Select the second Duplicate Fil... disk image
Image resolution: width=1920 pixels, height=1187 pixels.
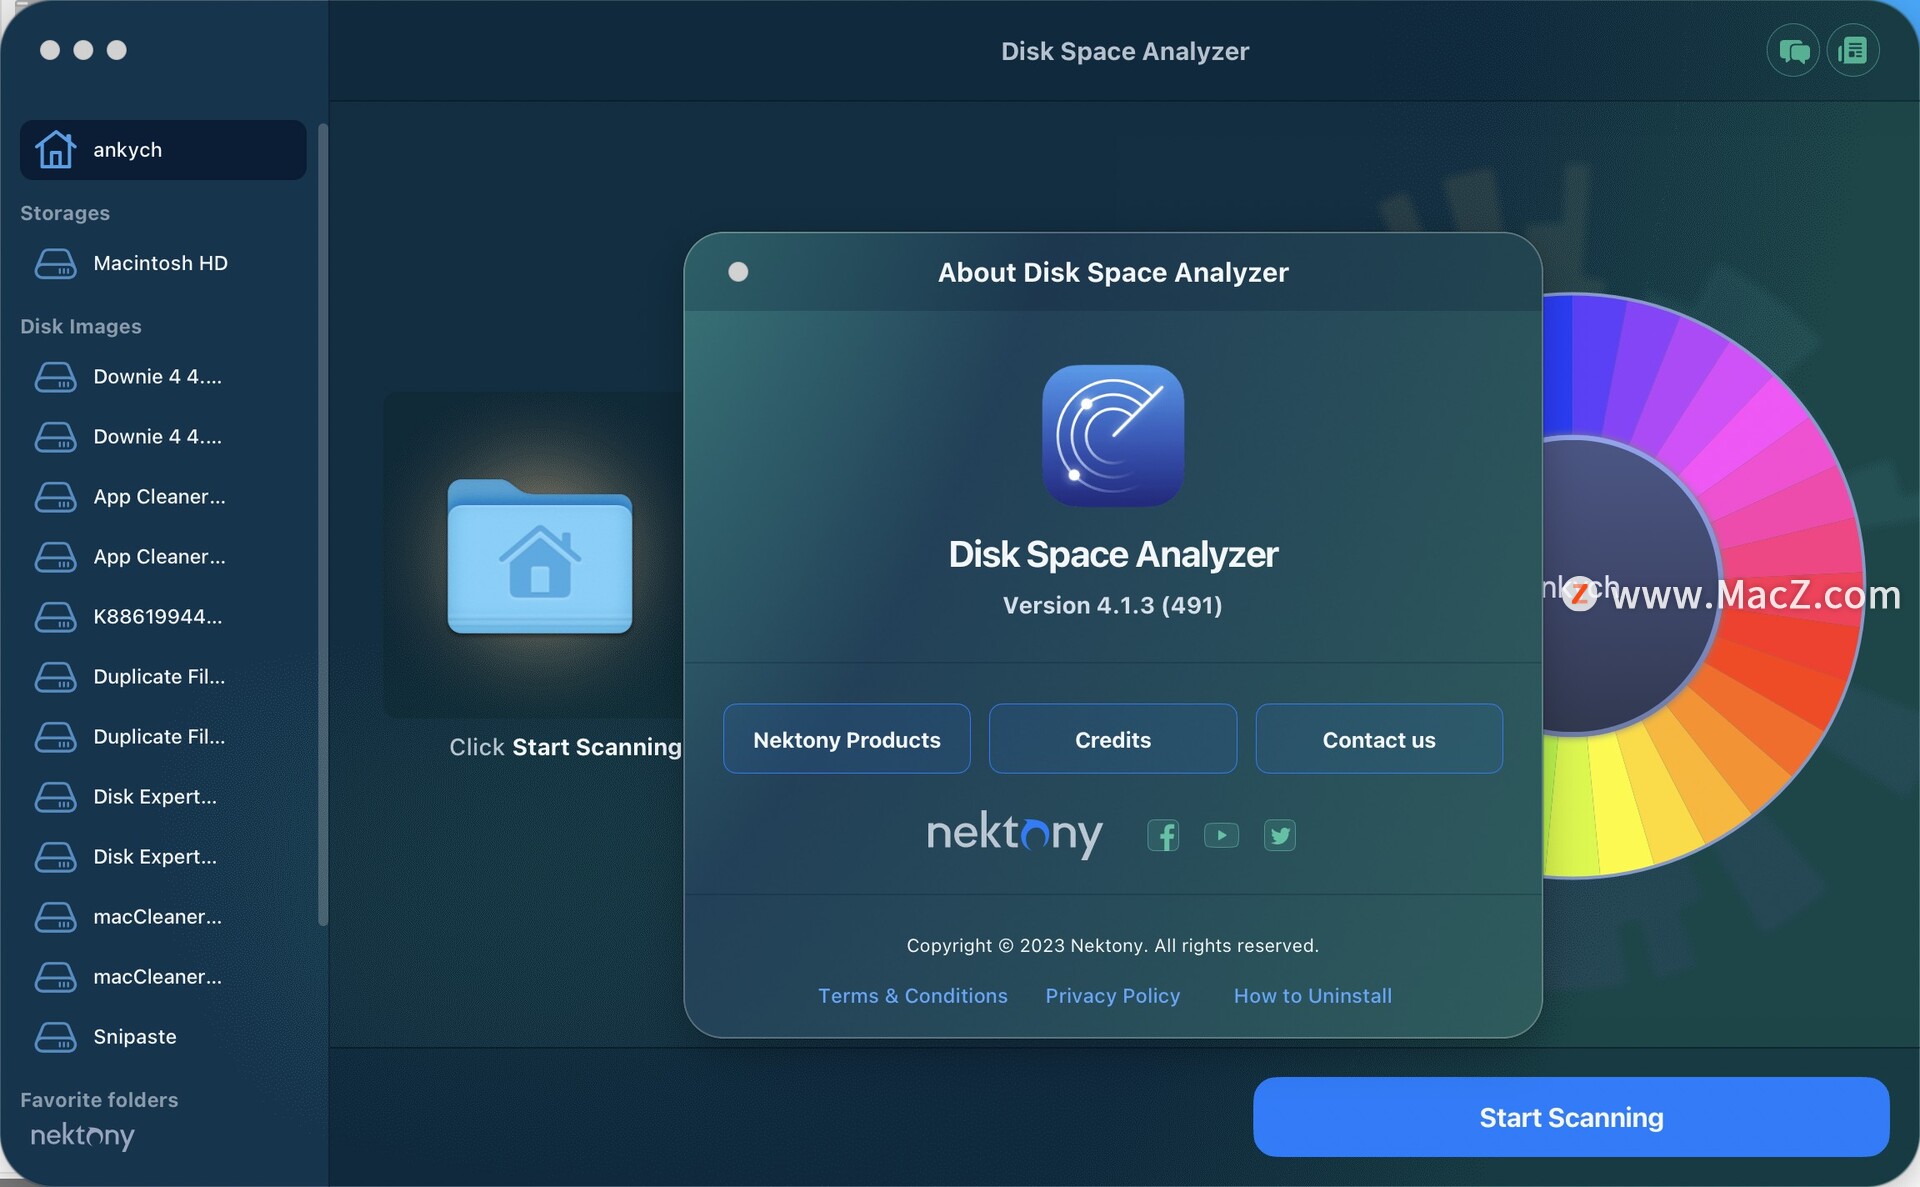pyautogui.click(x=163, y=737)
